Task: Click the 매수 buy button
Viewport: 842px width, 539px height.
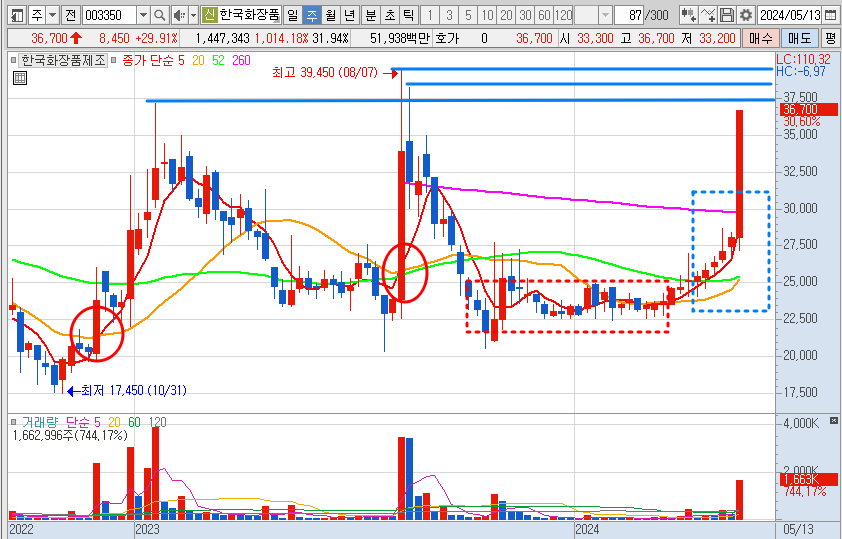Action: (x=761, y=38)
